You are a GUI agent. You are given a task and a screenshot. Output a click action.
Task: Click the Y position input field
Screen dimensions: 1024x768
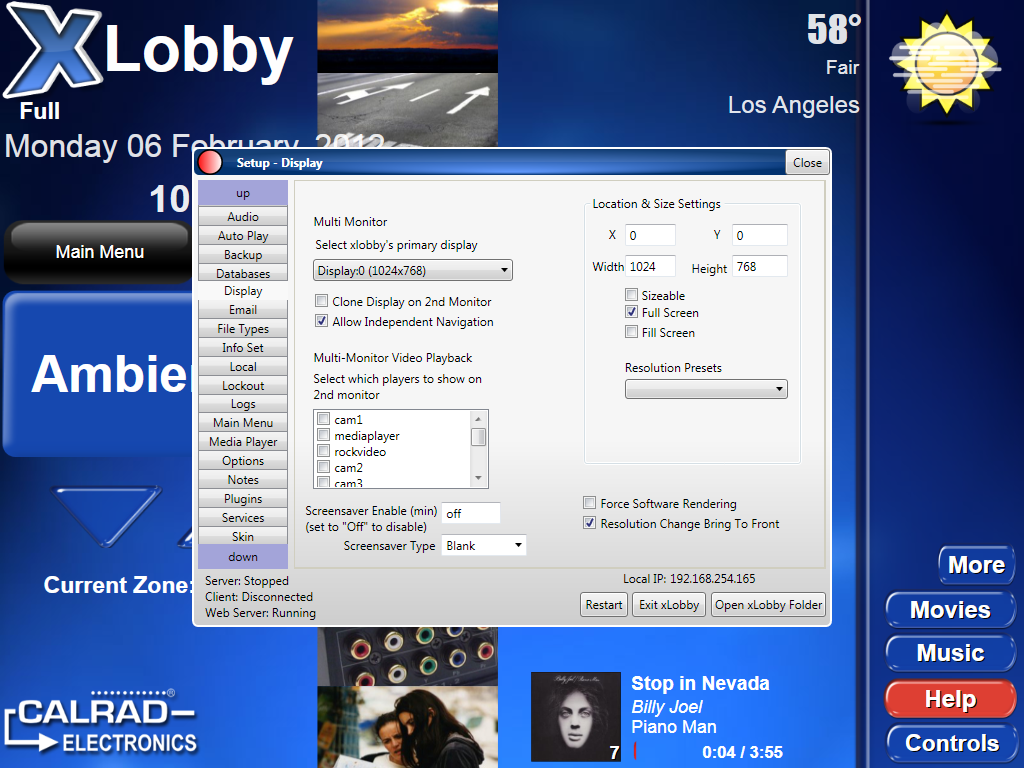760,235
